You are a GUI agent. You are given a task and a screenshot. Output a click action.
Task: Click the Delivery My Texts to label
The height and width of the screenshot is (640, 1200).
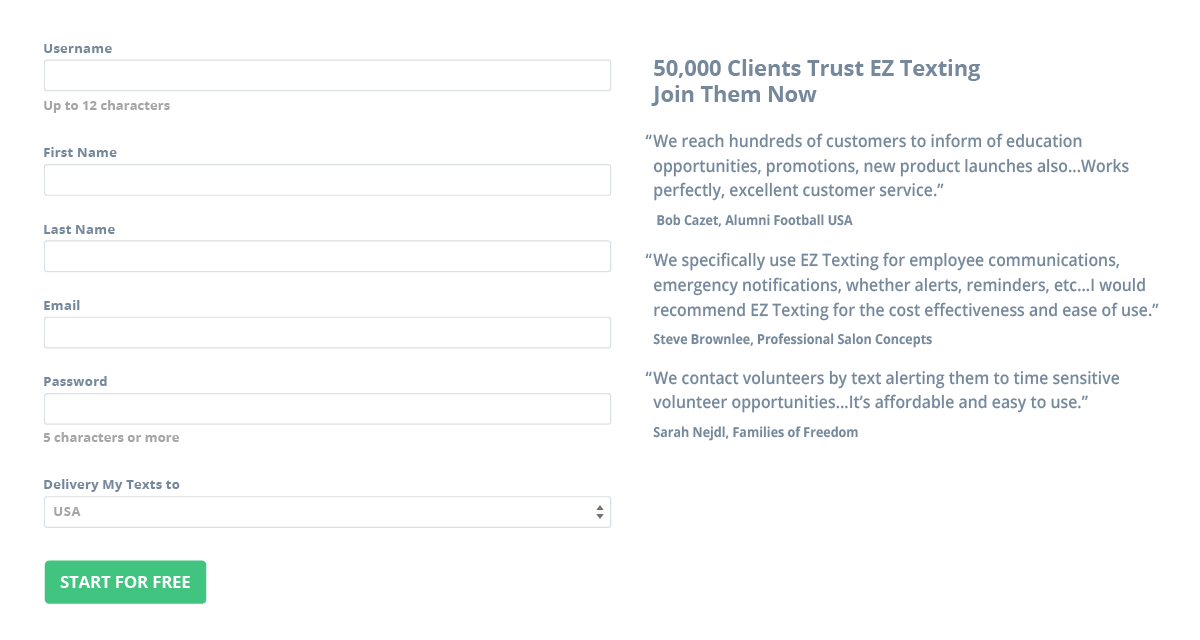pyautogui.click(x=112, y=484)
